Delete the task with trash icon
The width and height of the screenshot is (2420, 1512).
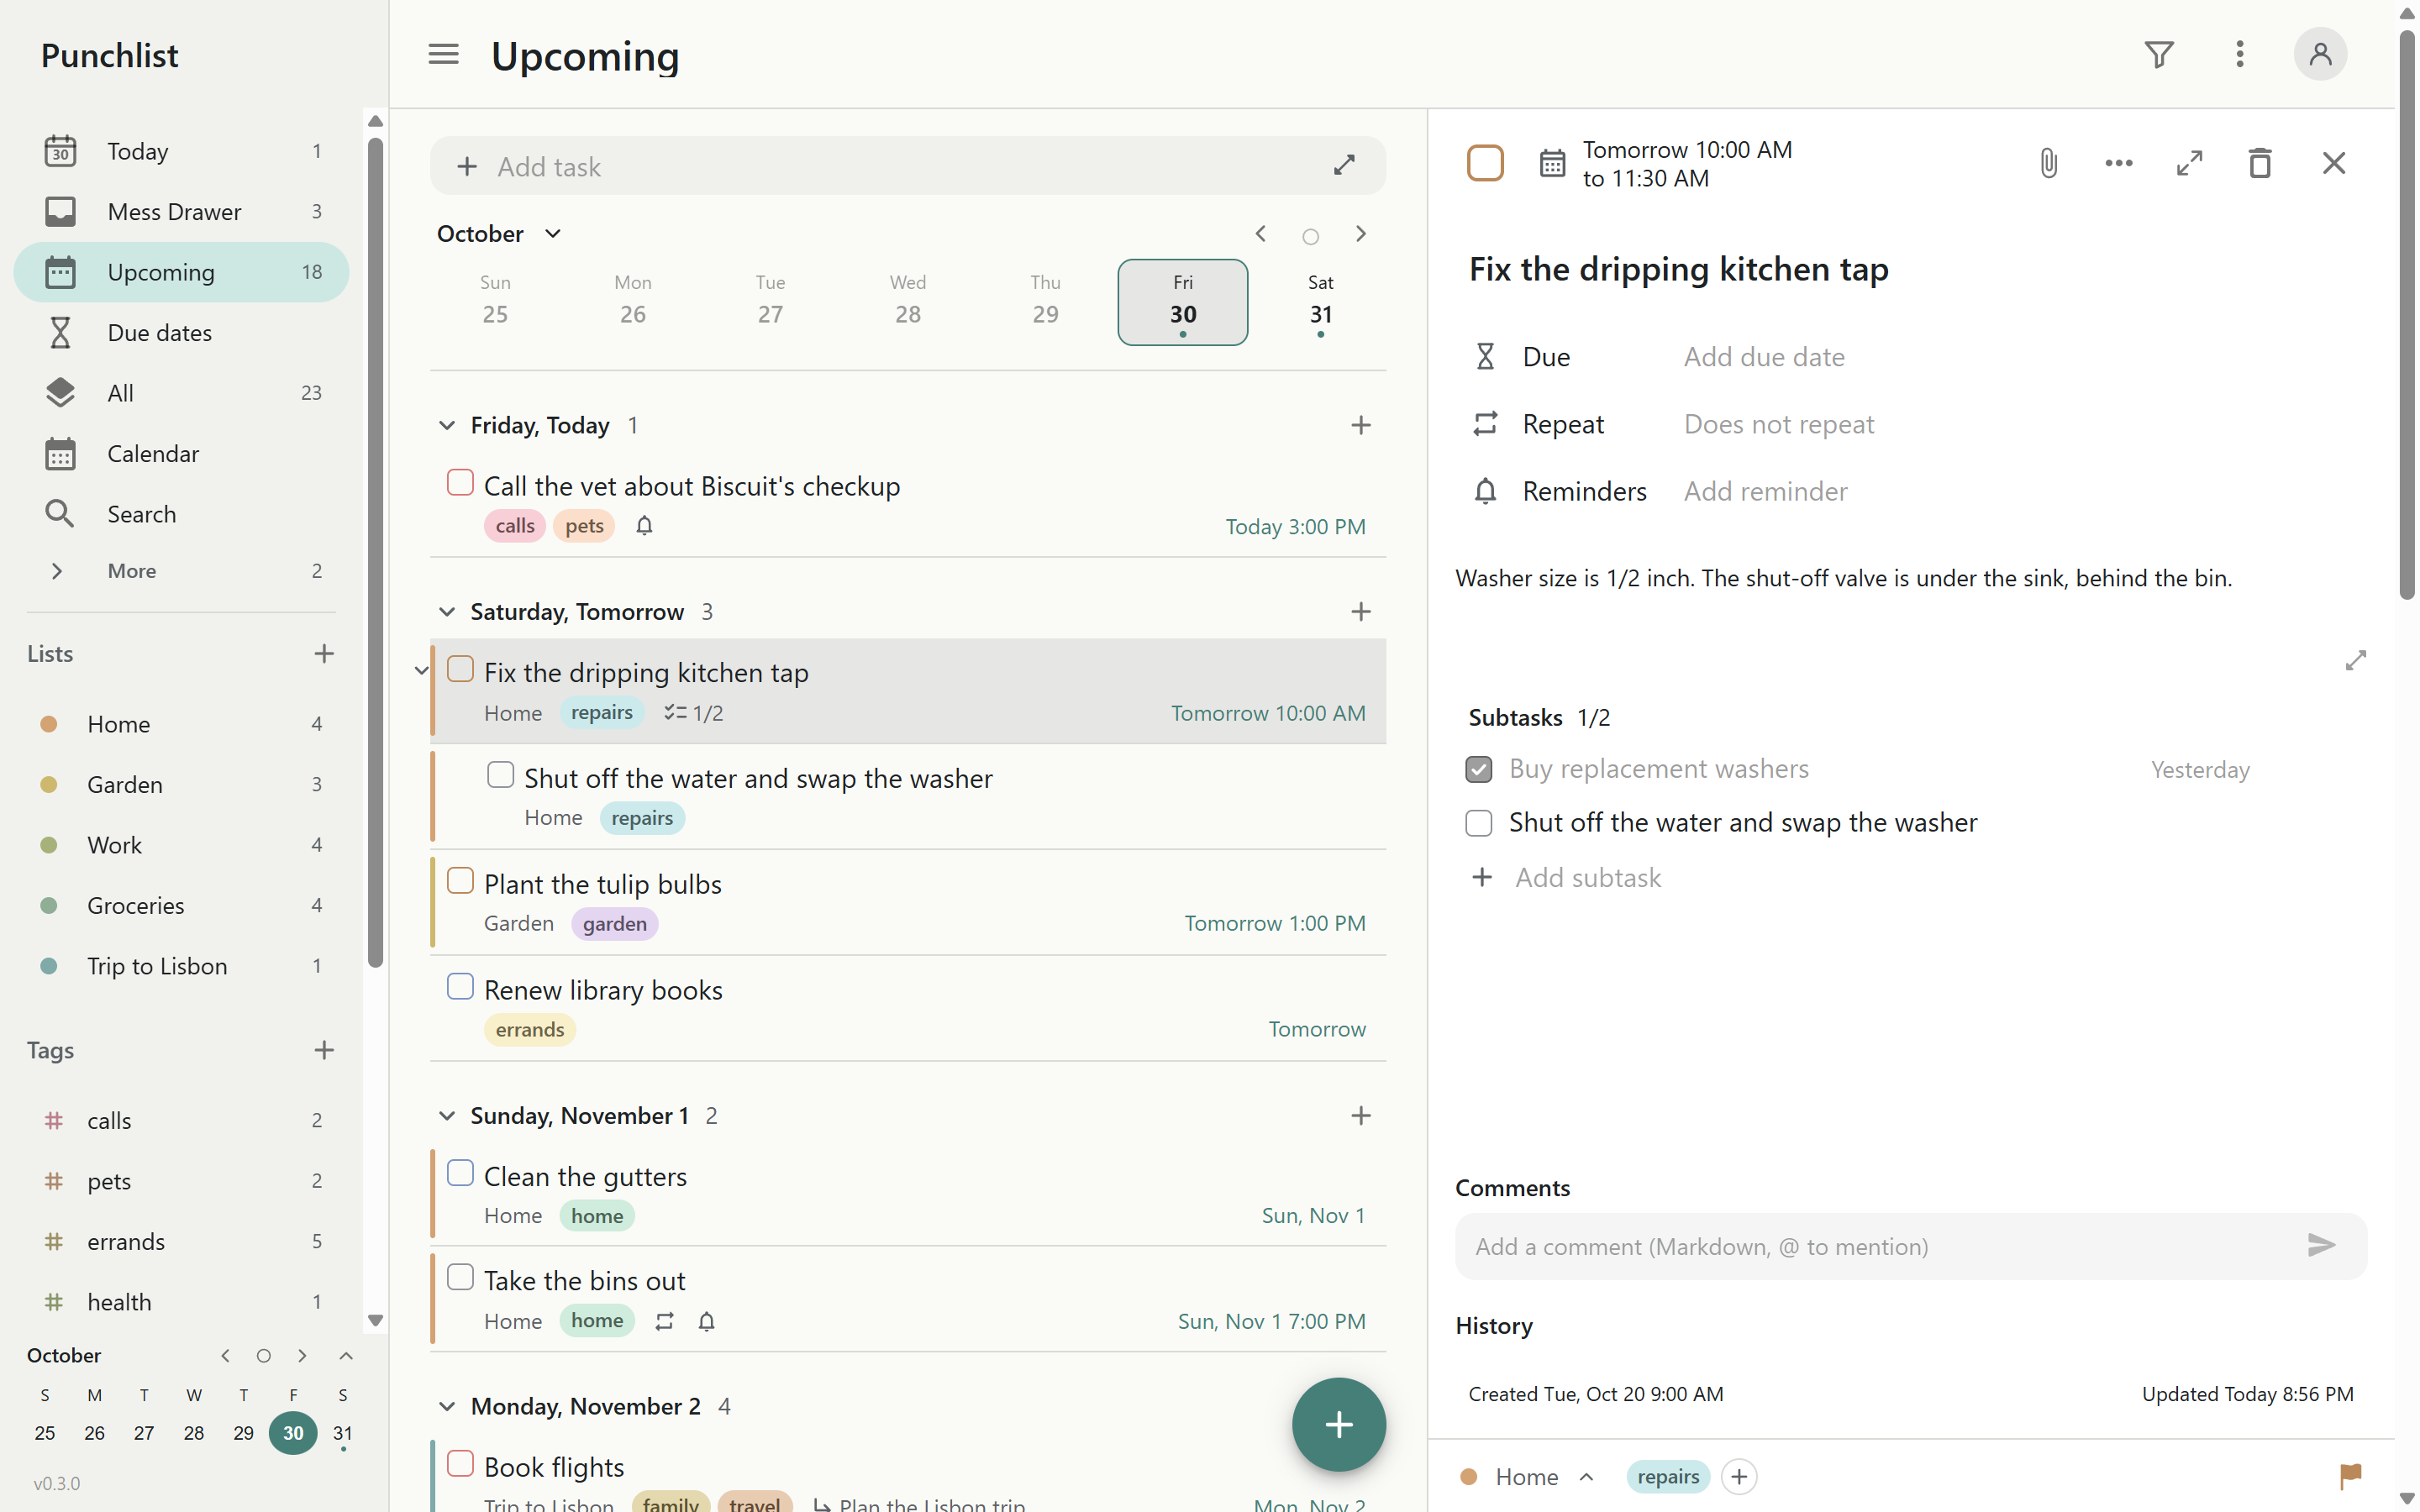pos(2259,163)
